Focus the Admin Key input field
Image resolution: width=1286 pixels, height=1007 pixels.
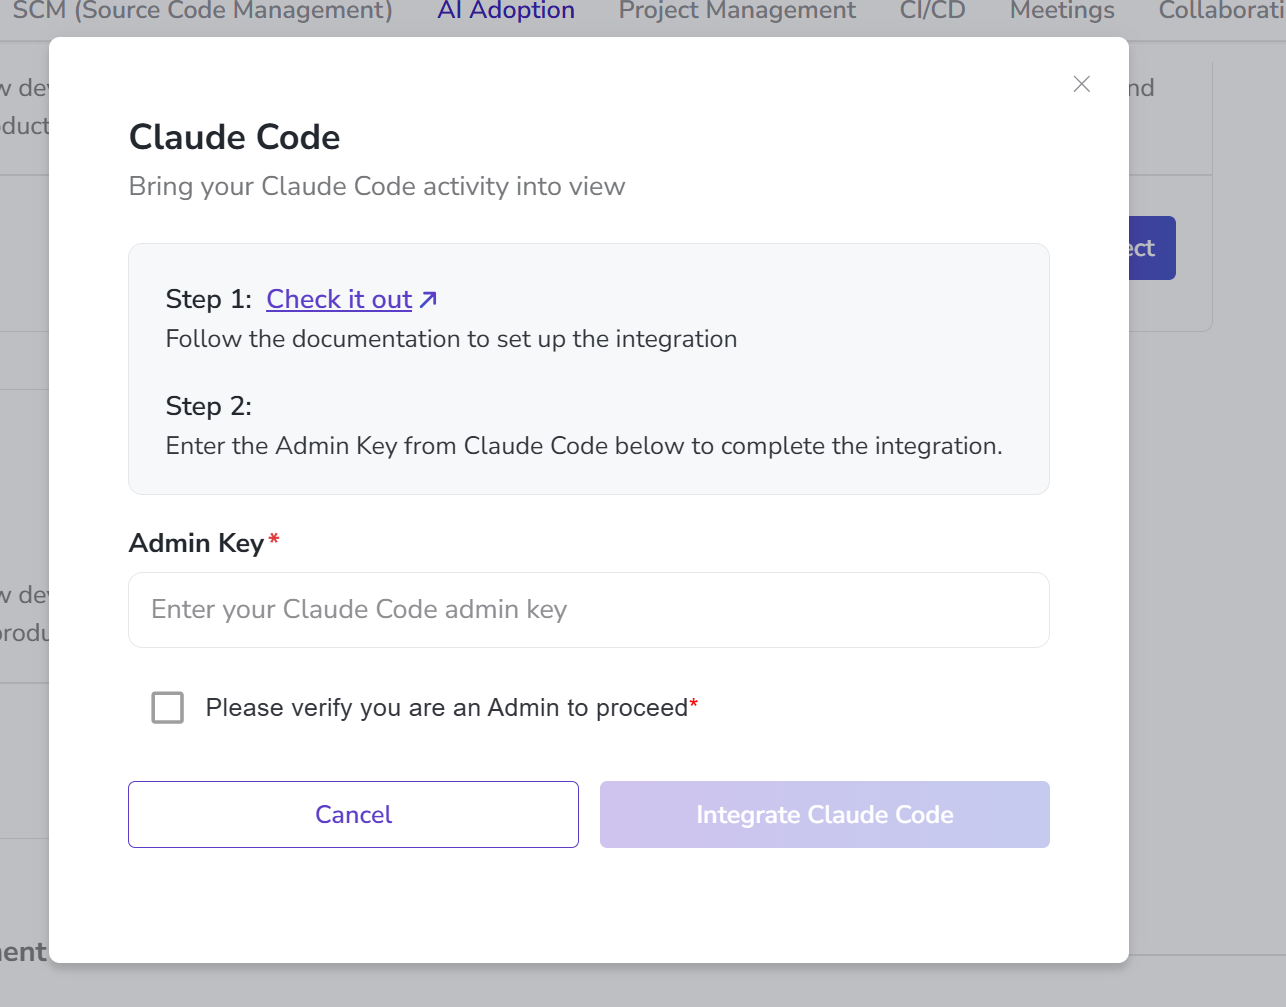pyautogui.click(x=588, y=610)
